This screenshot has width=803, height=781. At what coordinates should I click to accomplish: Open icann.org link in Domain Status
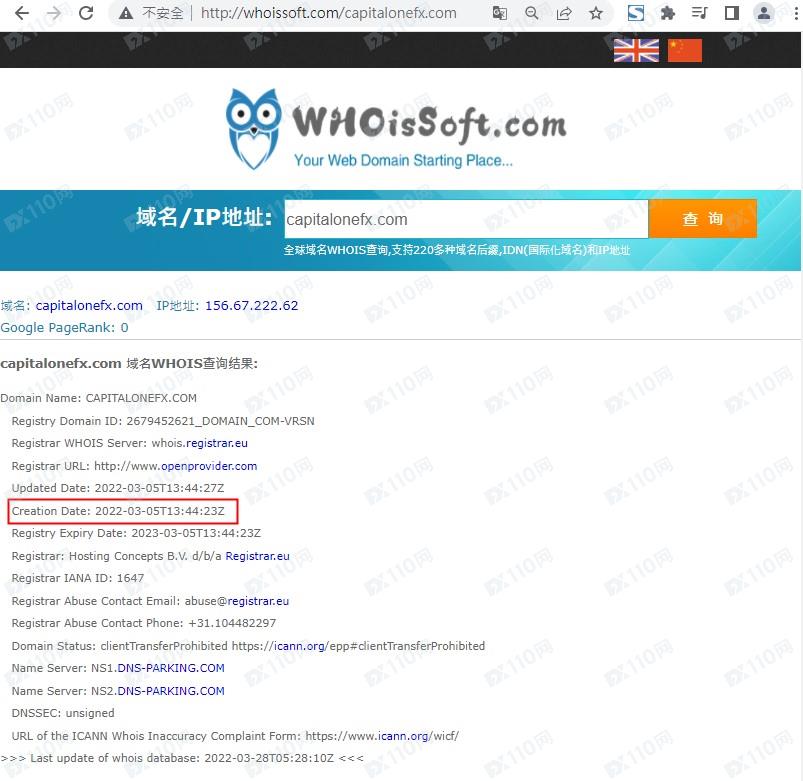click(299, 646)
